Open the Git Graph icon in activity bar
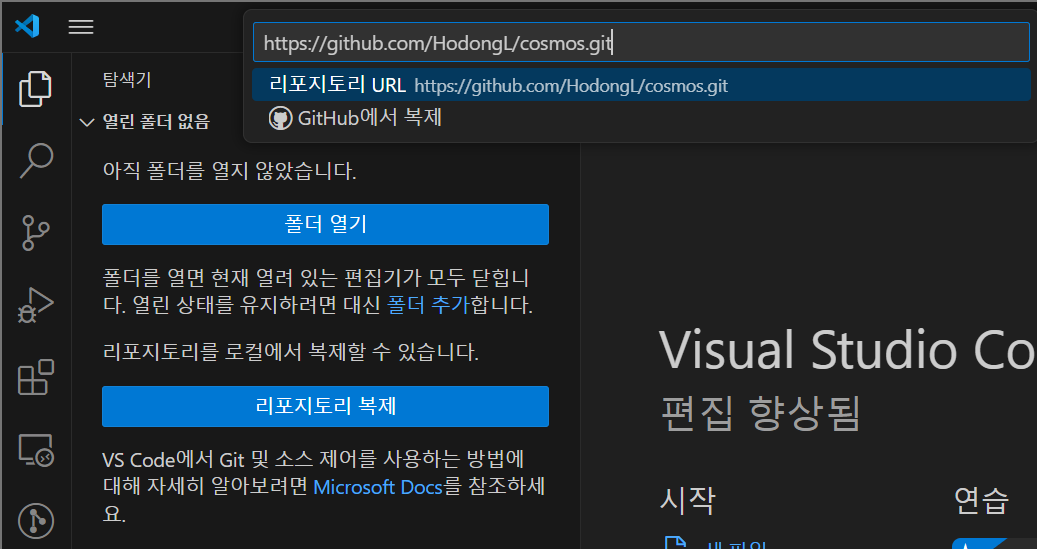The image size is (1037, 549). coord(36,521)
